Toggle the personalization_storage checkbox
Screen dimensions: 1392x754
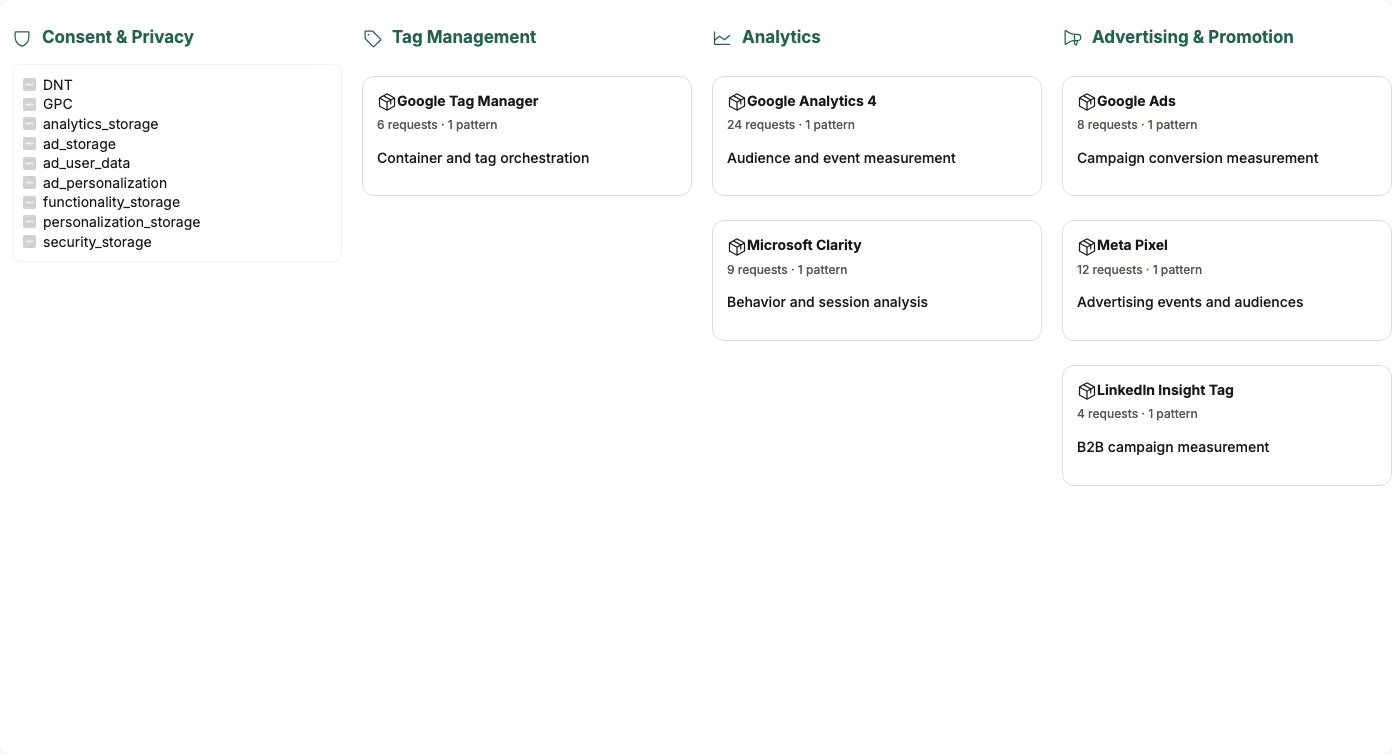tap(30, 222)
